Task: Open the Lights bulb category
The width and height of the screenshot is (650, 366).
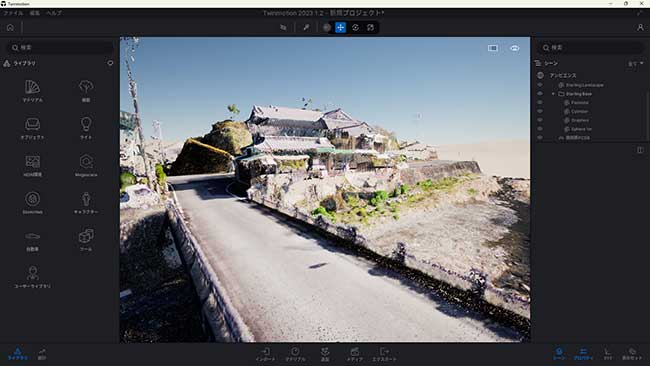Action: (x=86, y=128)
